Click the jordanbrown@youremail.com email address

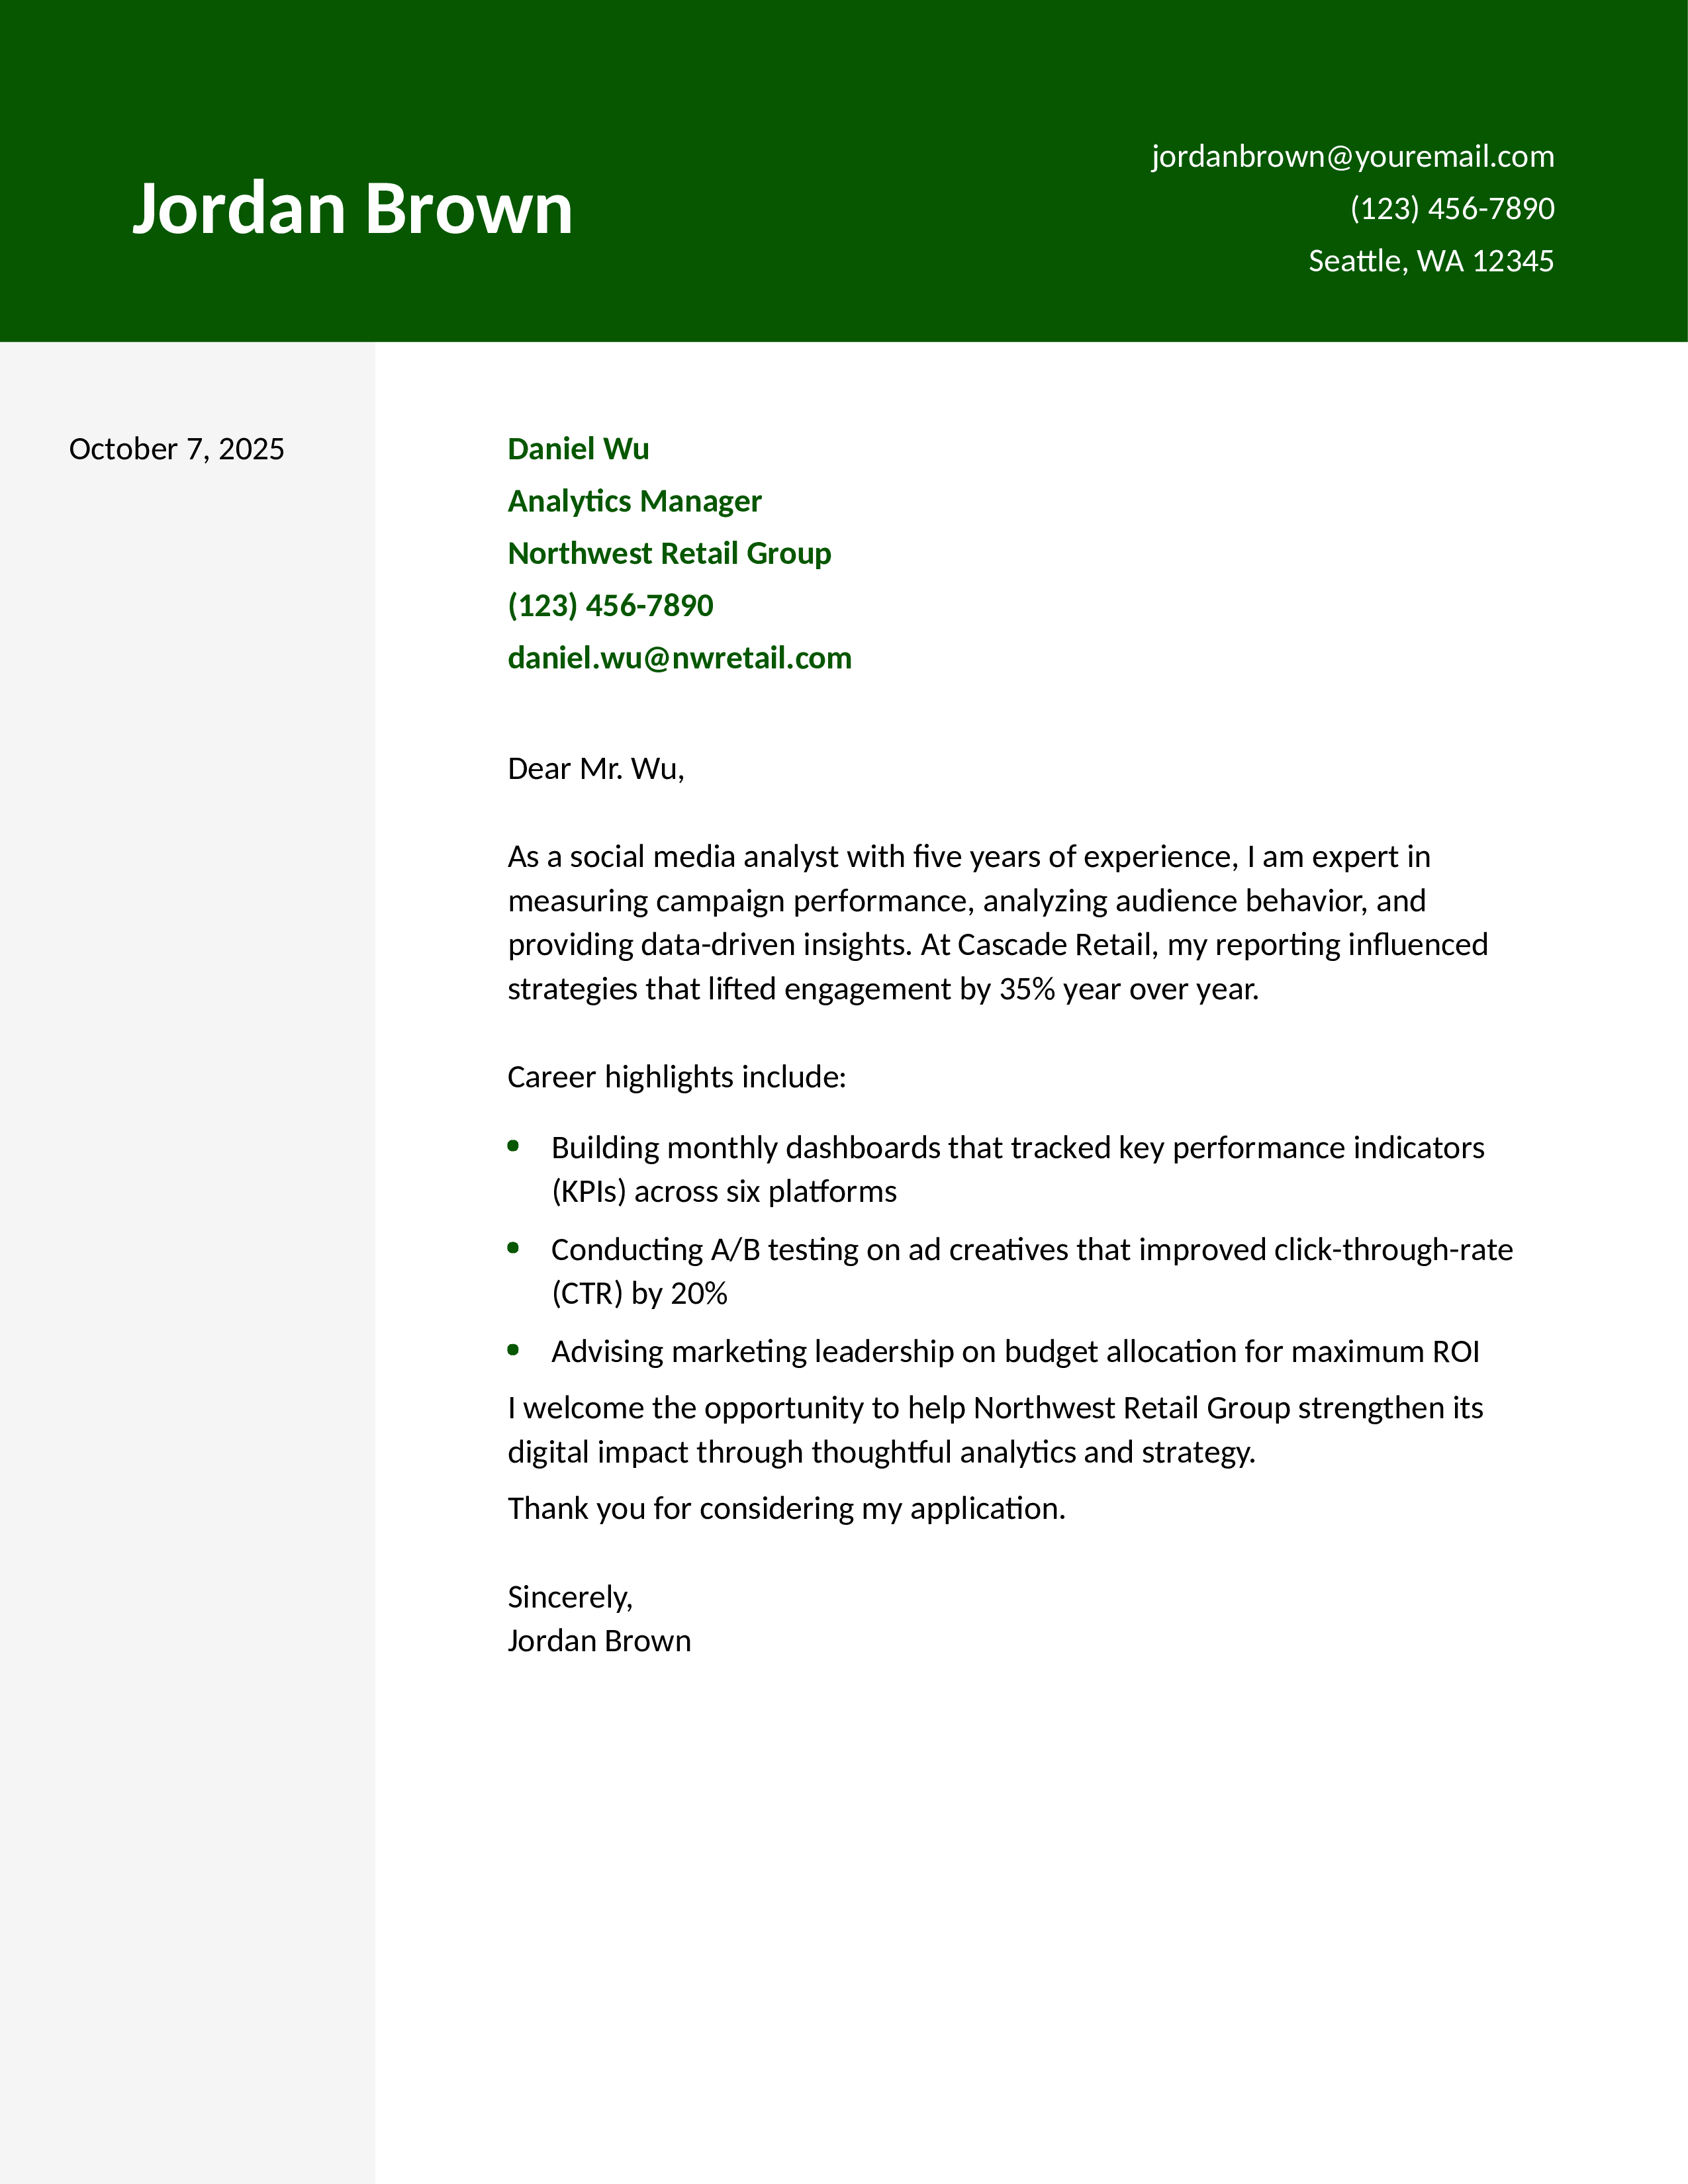(1352, 157)
